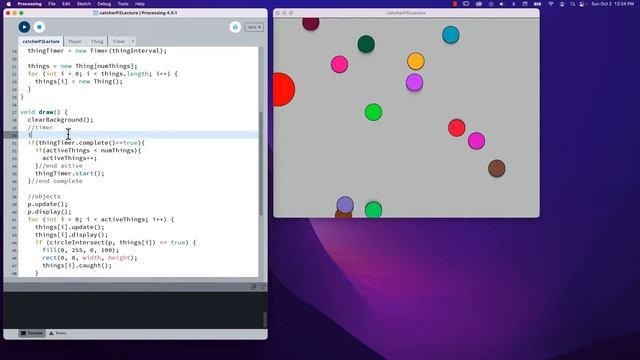Click the 'things[i].caught();' line
Image resolution: width=640 pixels, height=360 pixels.
(77, 265)
